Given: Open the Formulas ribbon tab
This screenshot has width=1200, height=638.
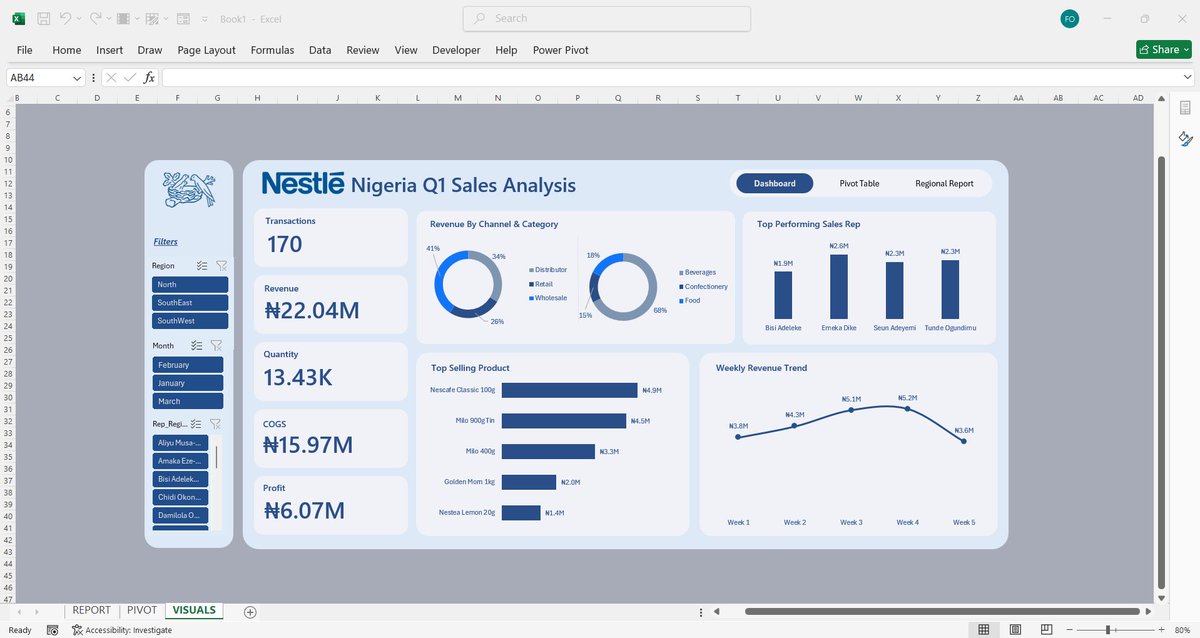Looking at the screenshot, I should (272, 50).
